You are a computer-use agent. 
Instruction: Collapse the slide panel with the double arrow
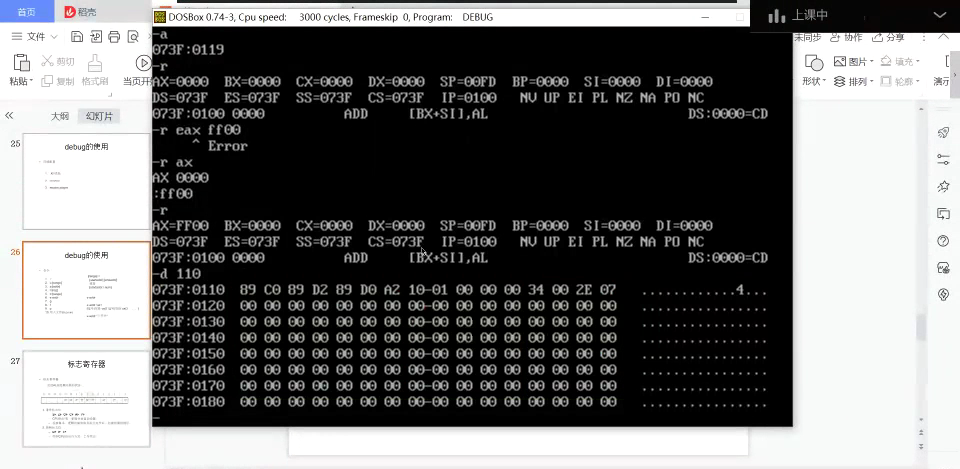pos(9,116)
